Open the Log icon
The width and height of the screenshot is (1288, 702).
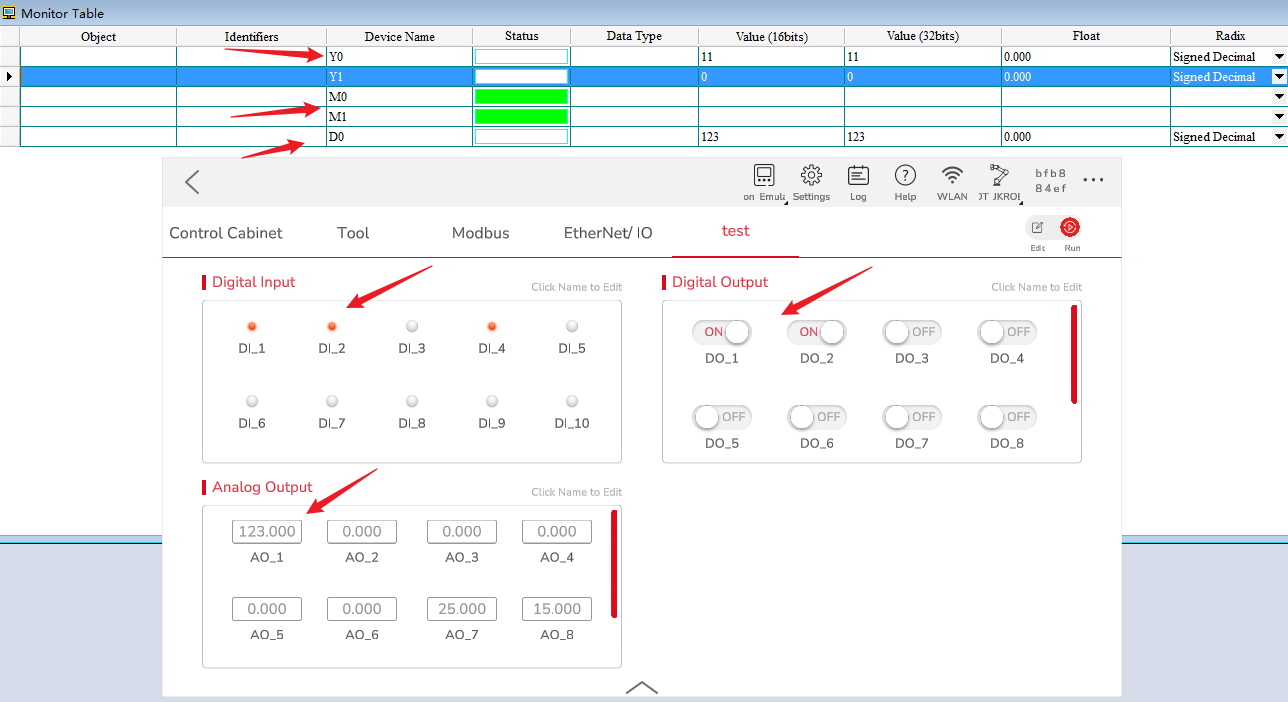[858, 177]
